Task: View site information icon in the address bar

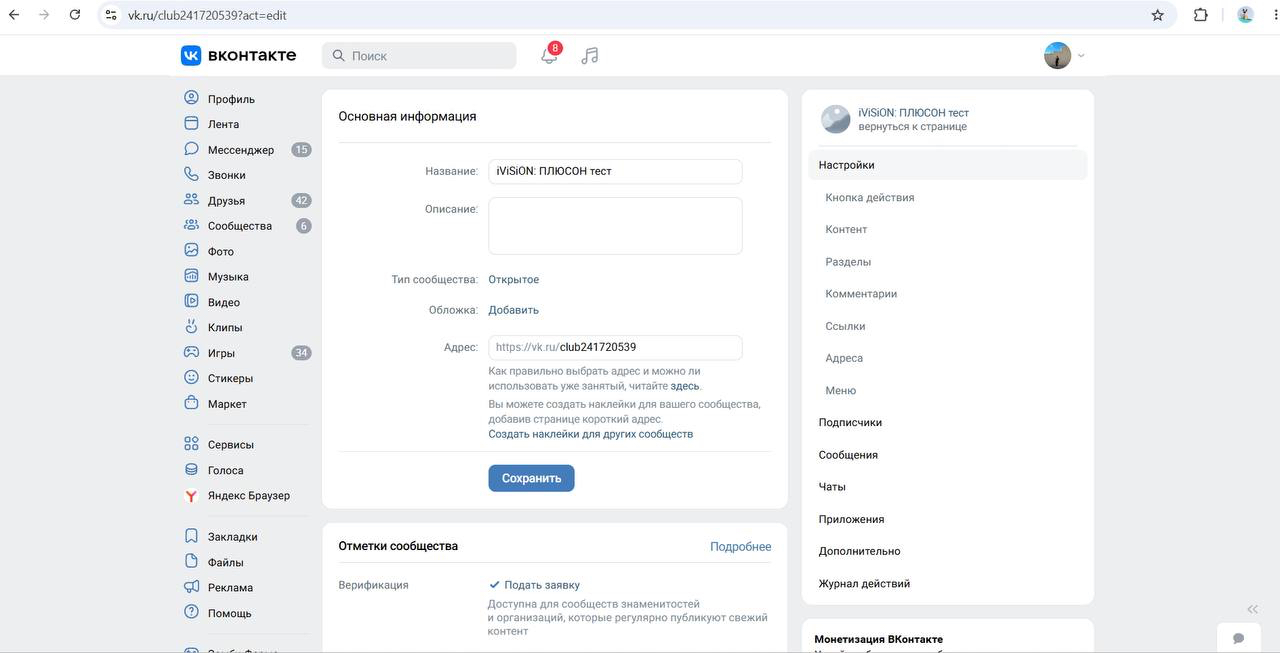Action: point(111,15)
